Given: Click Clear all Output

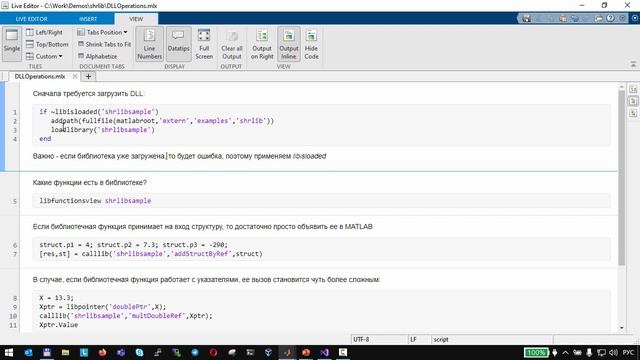Looking at the screenshot, I should (x=232, y=44).
